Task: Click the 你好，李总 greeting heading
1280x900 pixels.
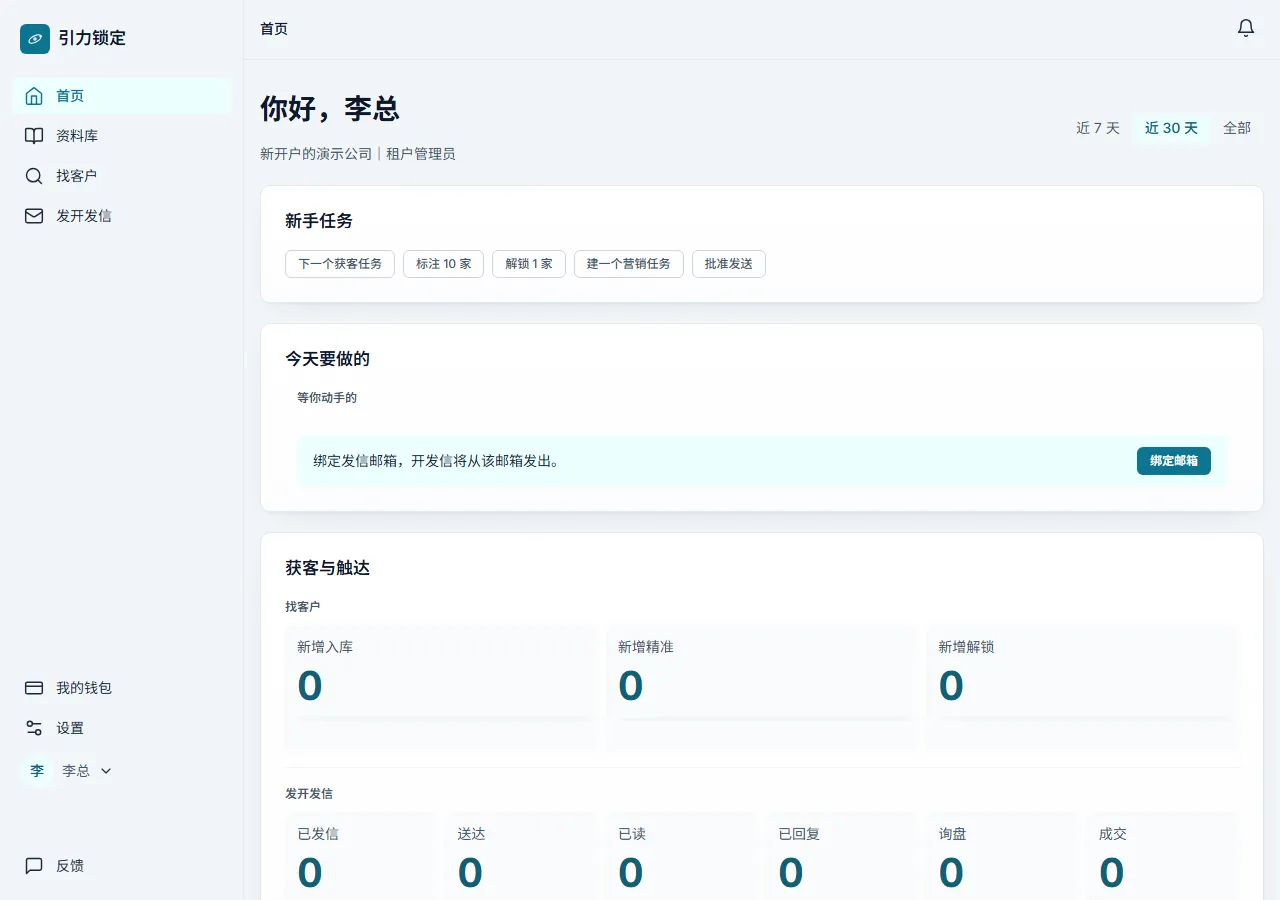Action: click(x=330, y=109)
